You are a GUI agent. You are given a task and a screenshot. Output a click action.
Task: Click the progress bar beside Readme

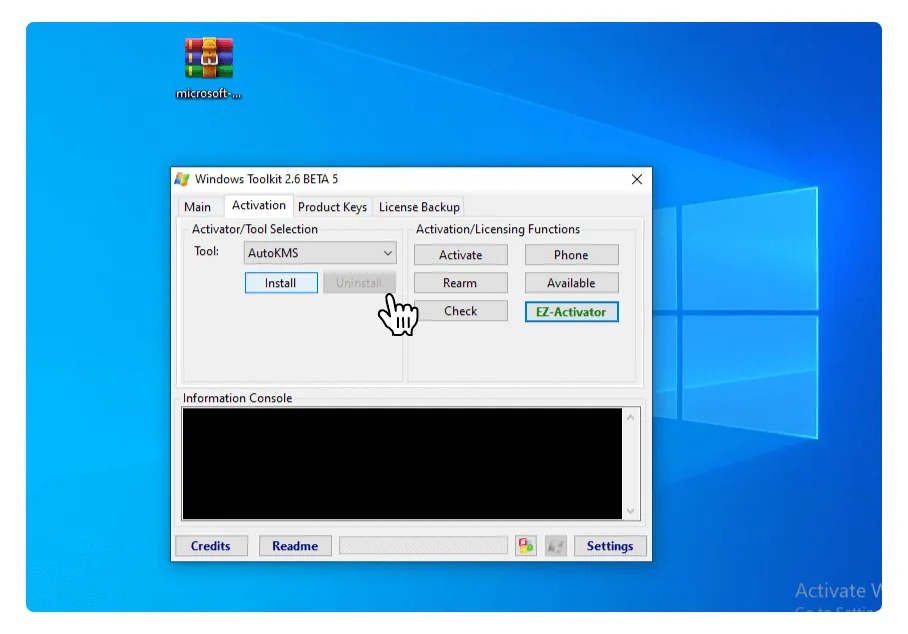[423, 545]
